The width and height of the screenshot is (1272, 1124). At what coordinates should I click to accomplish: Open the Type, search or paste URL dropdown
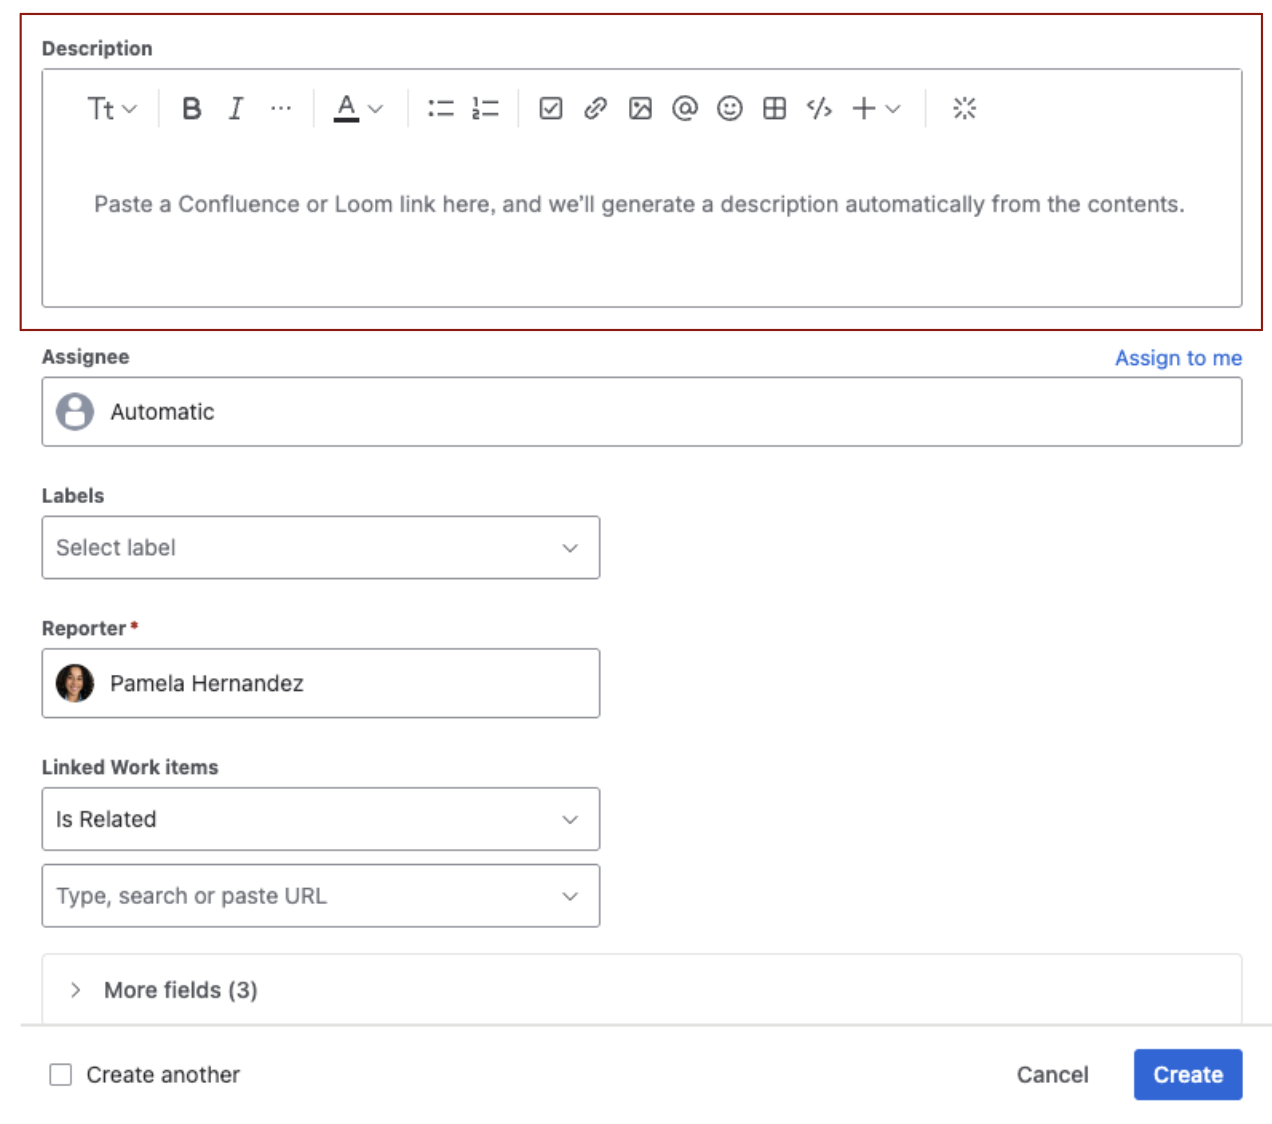click(x=321, y=896)
